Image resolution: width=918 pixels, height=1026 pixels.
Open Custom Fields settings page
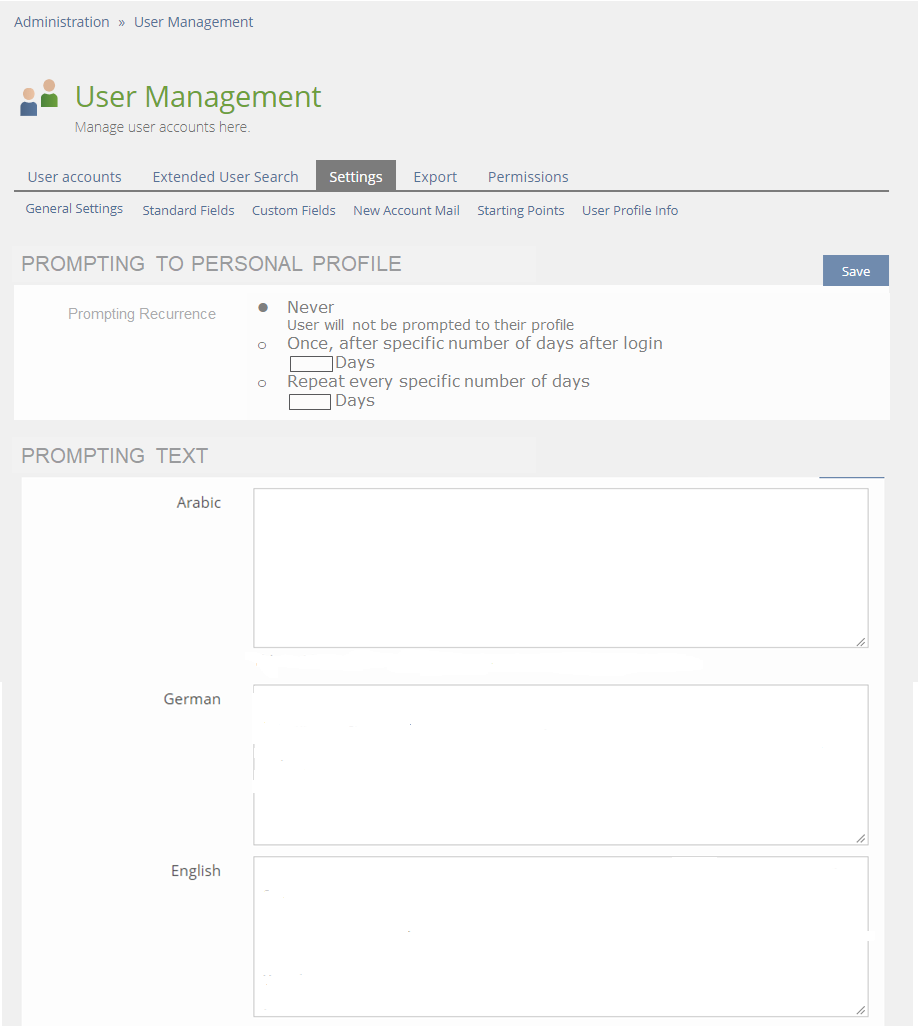pos(293,210)
